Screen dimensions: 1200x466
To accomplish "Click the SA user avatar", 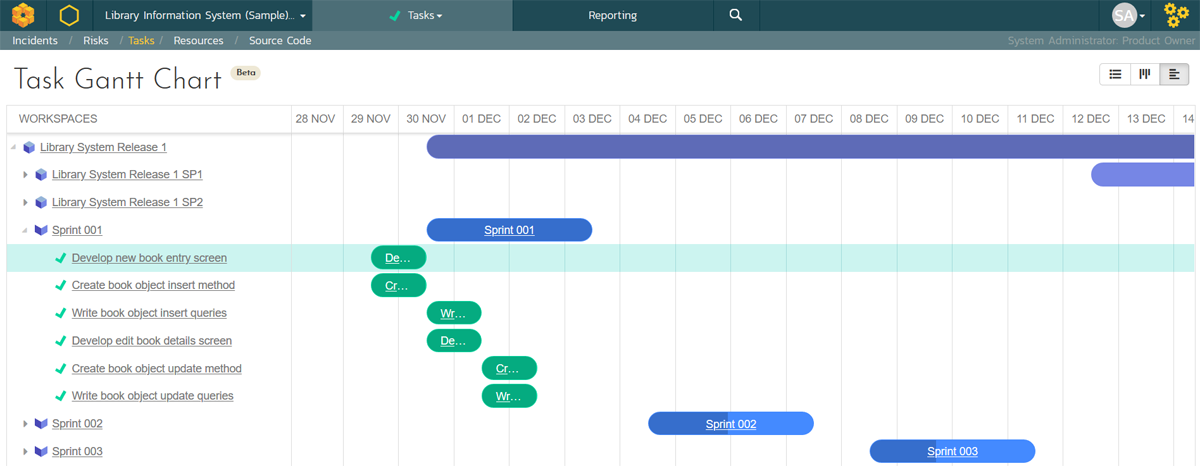I will click(x=1124, y=16).
